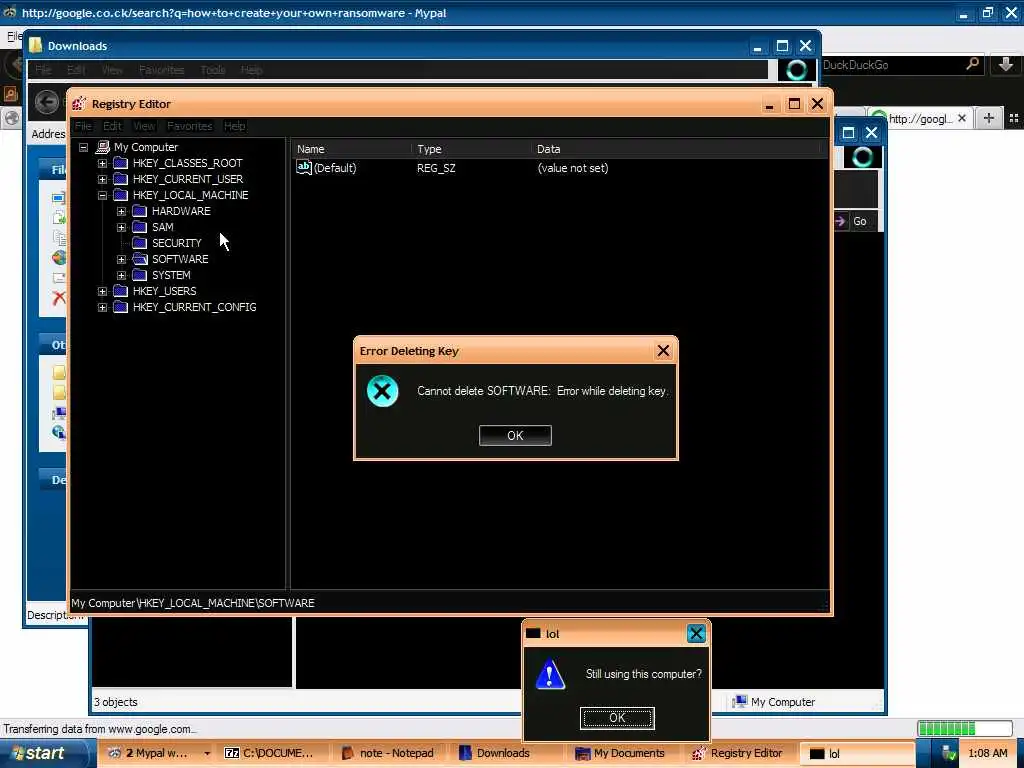The height and width of the screenshot is (768, 1024).
Task: Expand the SOFTWARE key
Action: 121,259
